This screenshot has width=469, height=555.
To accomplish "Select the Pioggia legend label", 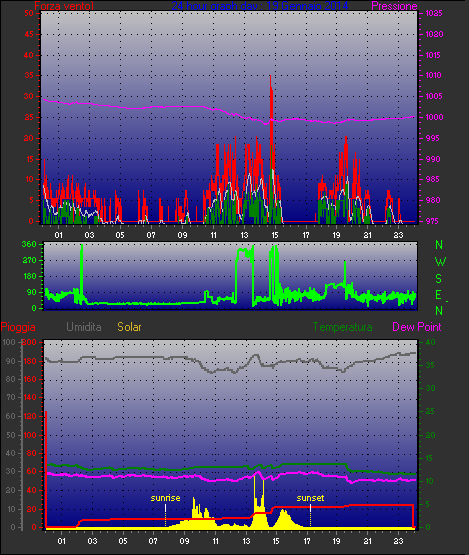I will click(x=18, y=327).
